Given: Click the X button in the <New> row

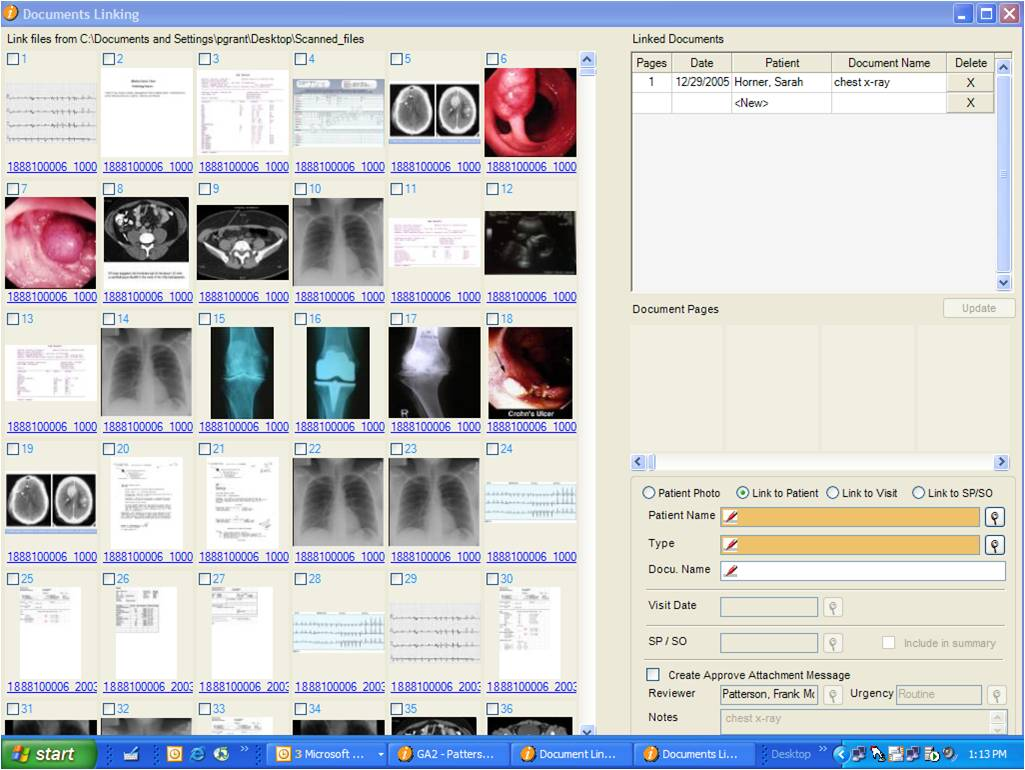Looking at the screenshot, I should (x=970, y=103).
